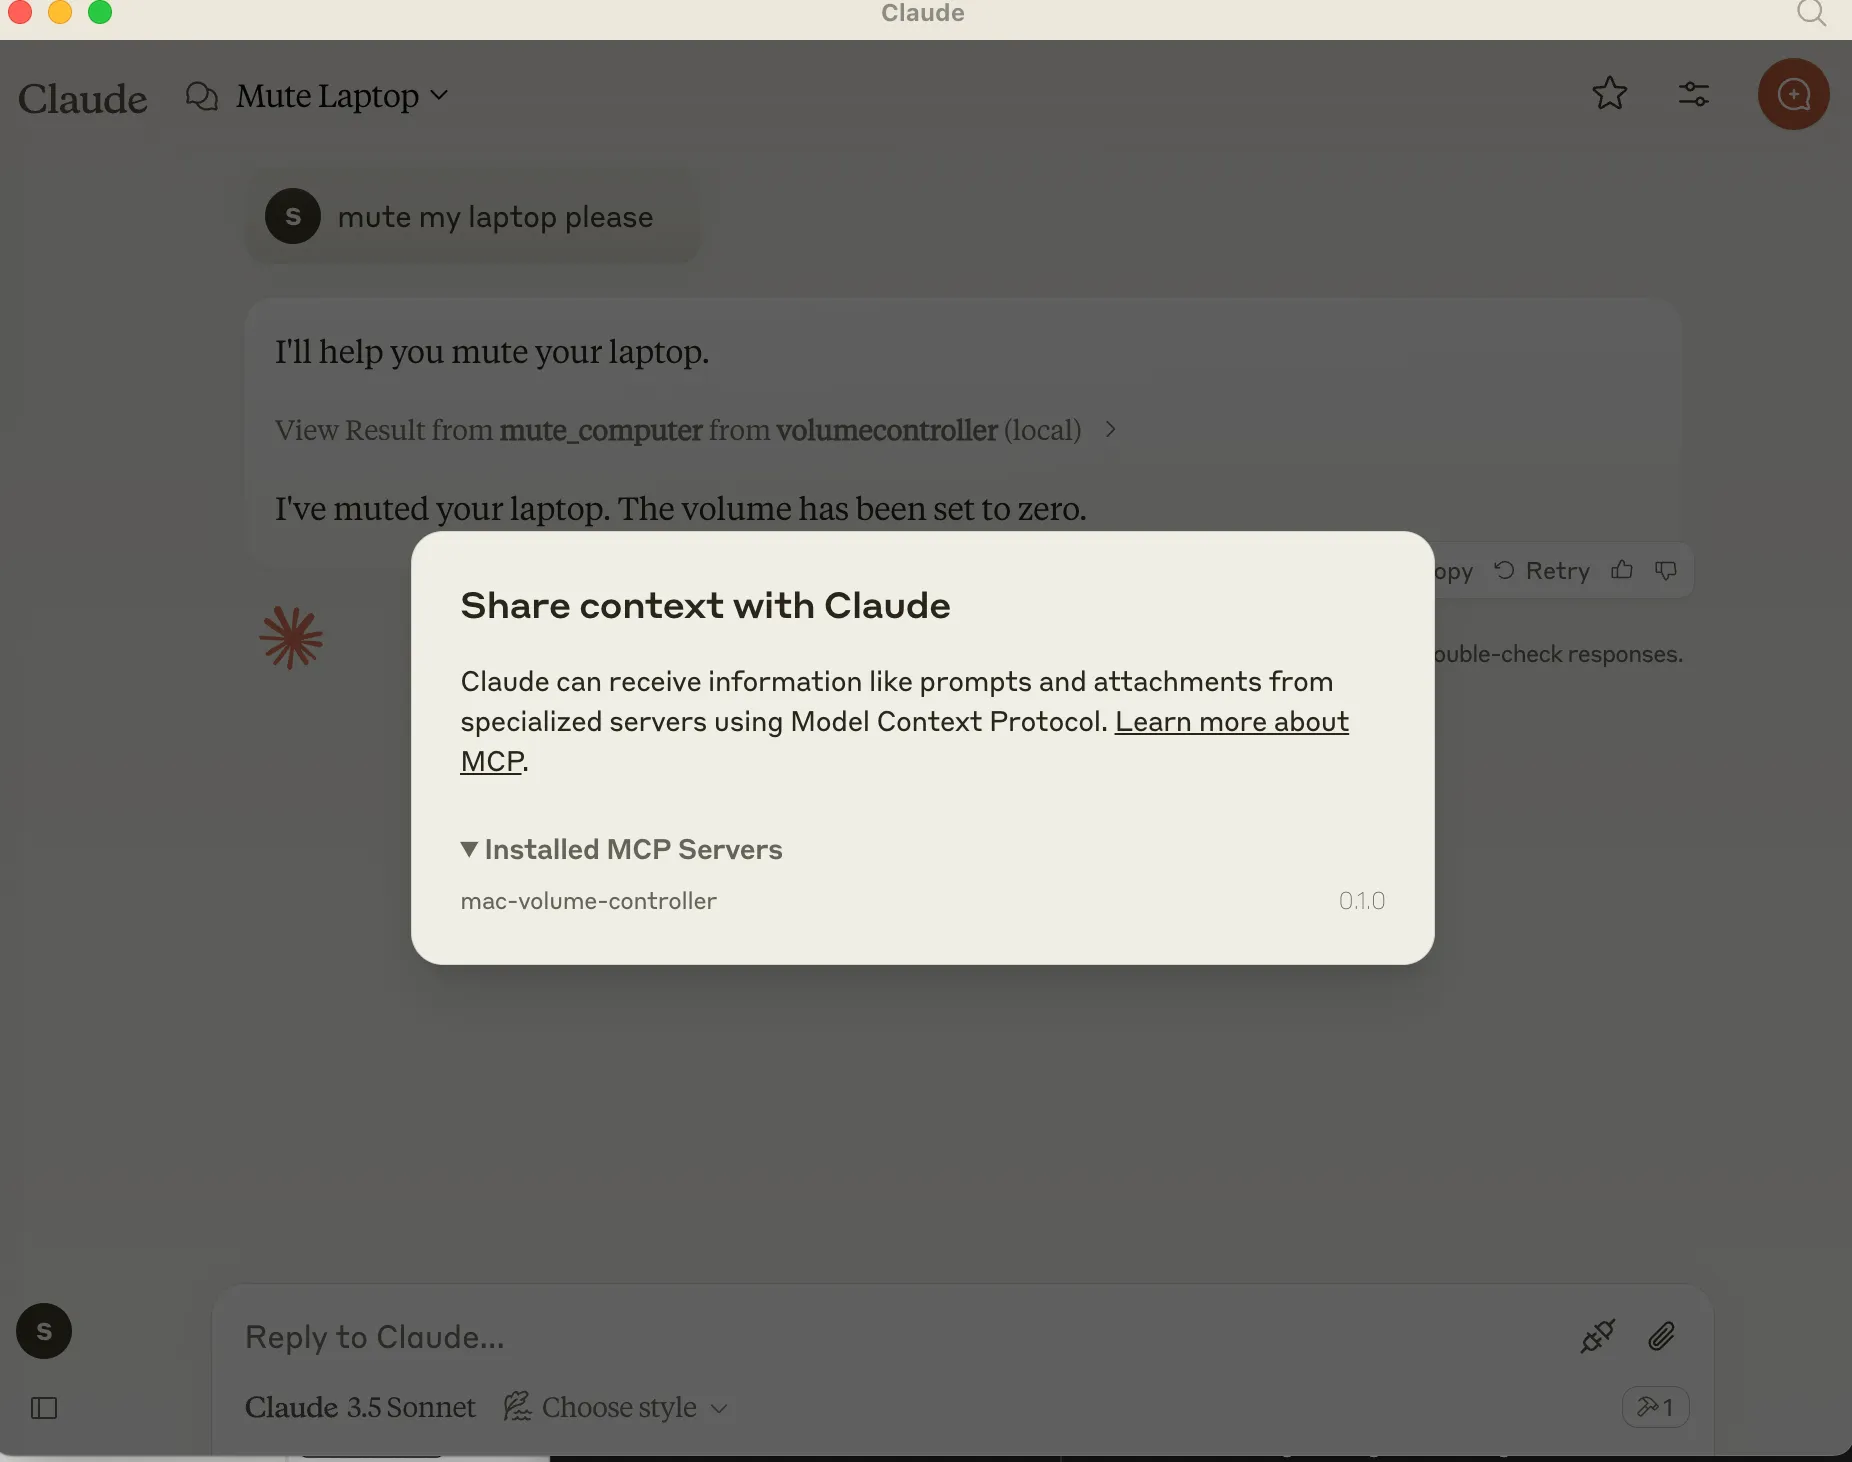Click the search magnifier in title bar
This screenshot has width=1852, height=1462.
point(1810,14)
